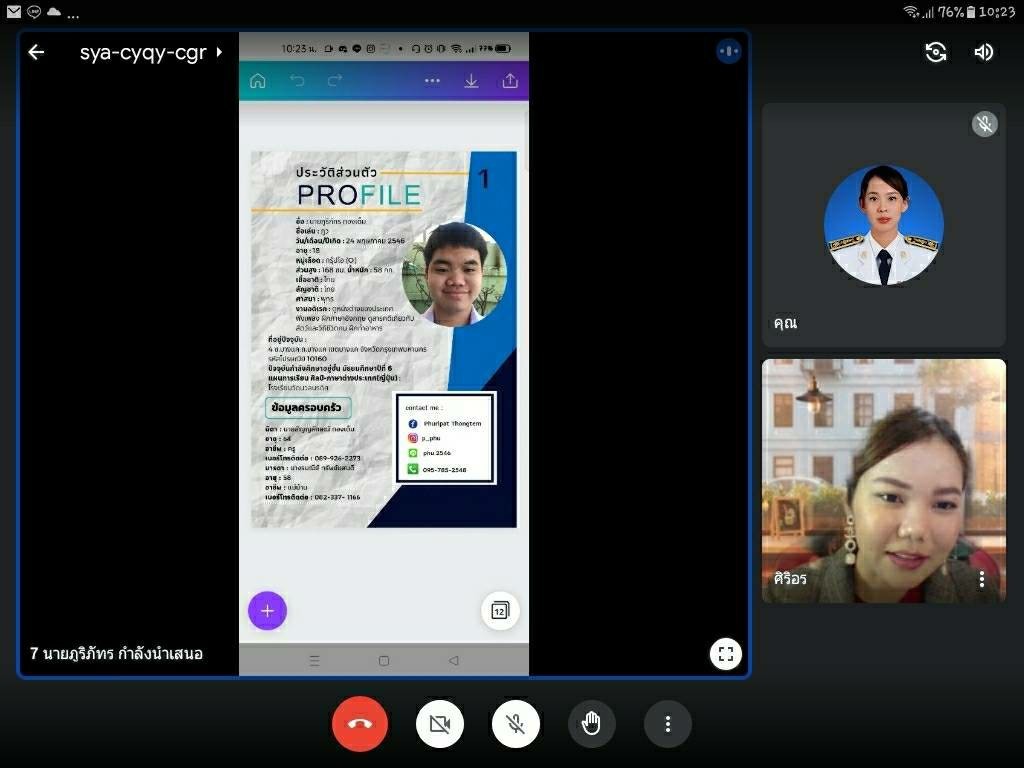The width and height of the screenshot is (1024, 768).
Task: Select your own participant tile labeled คุณ
Action: 884,225
